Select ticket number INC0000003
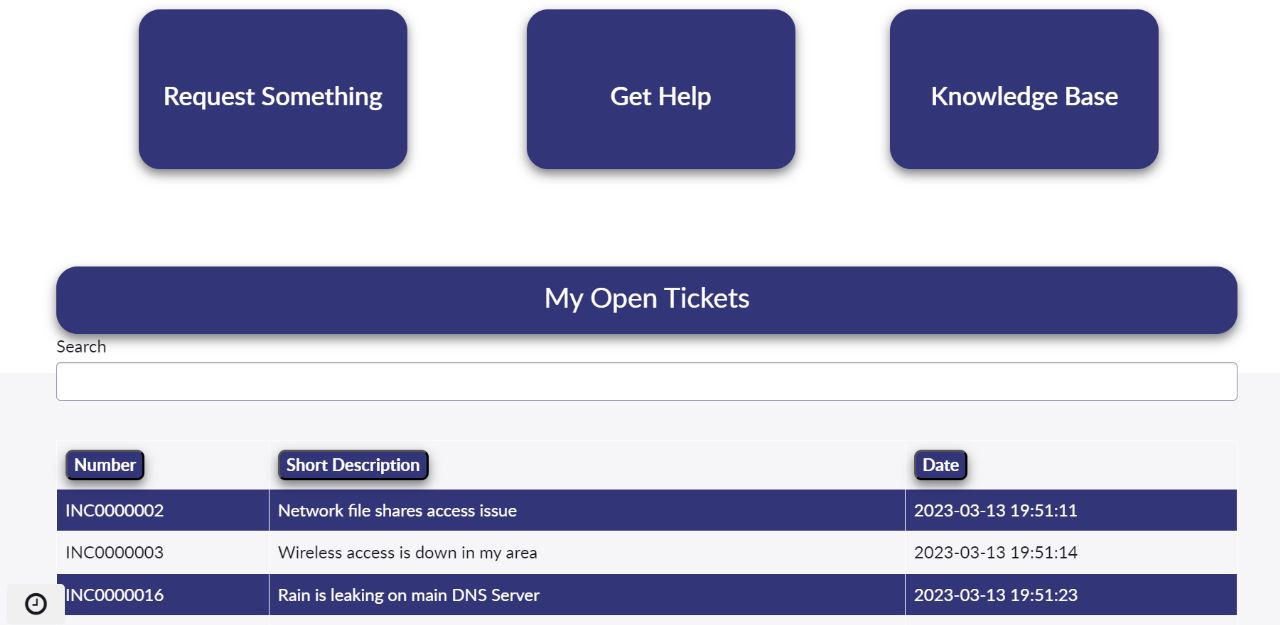1280x625 pixels. point(115,553)
